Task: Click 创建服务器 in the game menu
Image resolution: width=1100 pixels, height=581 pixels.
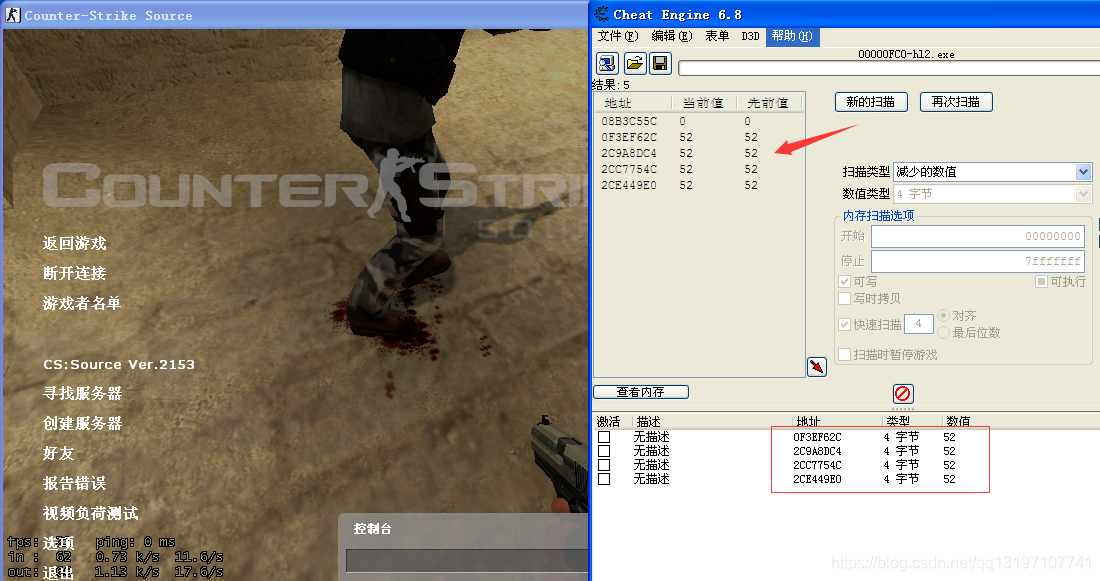Action: pos(83,424)
